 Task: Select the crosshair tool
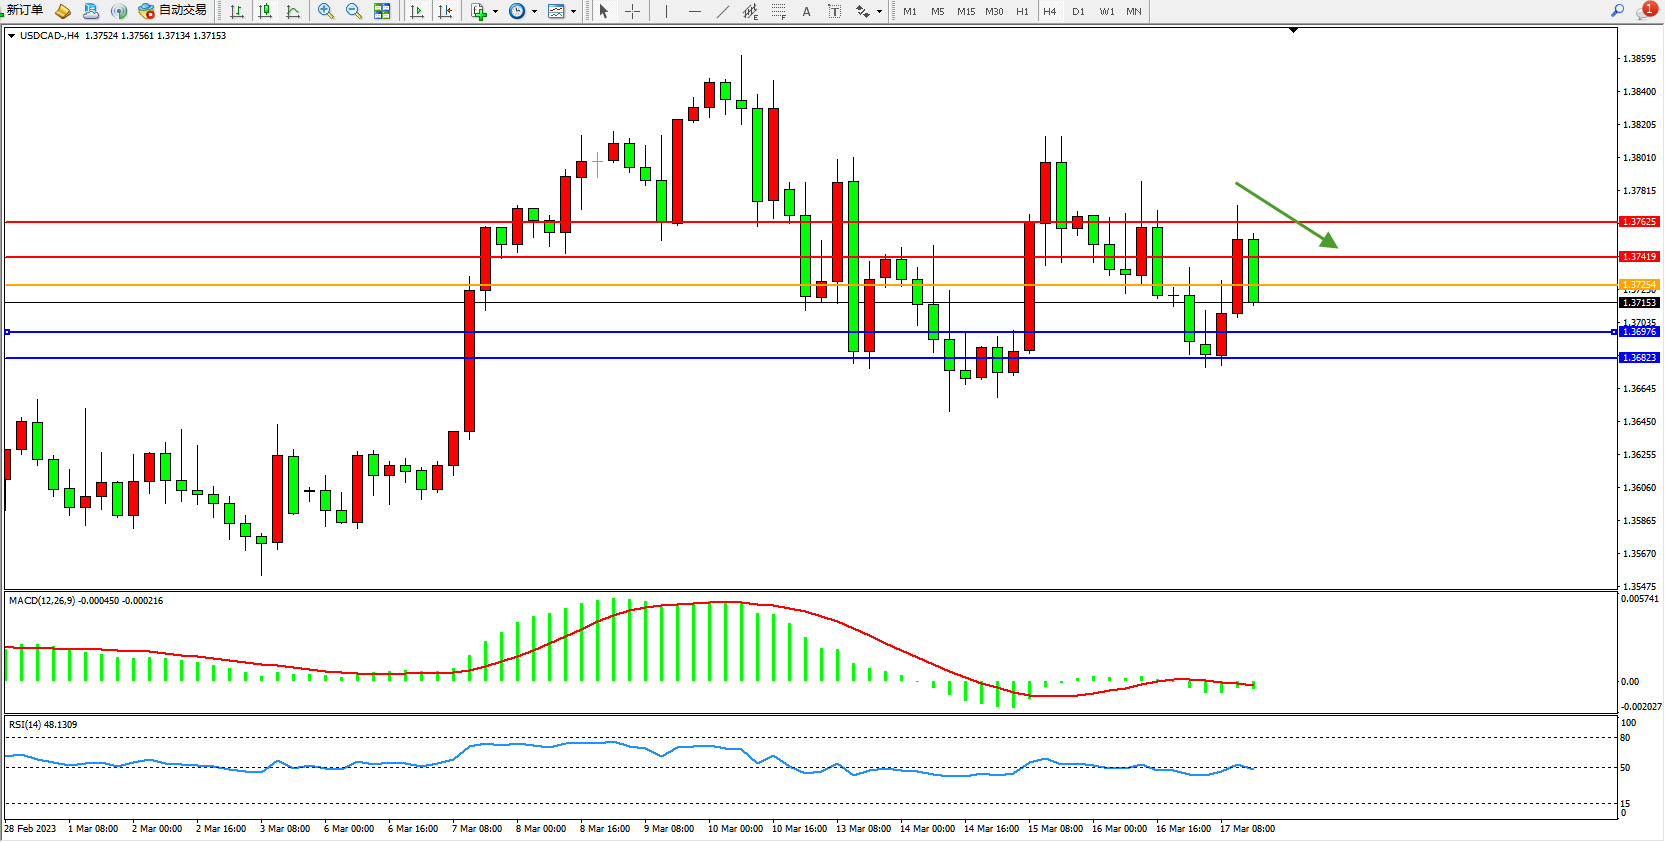[x=632, y=12]
